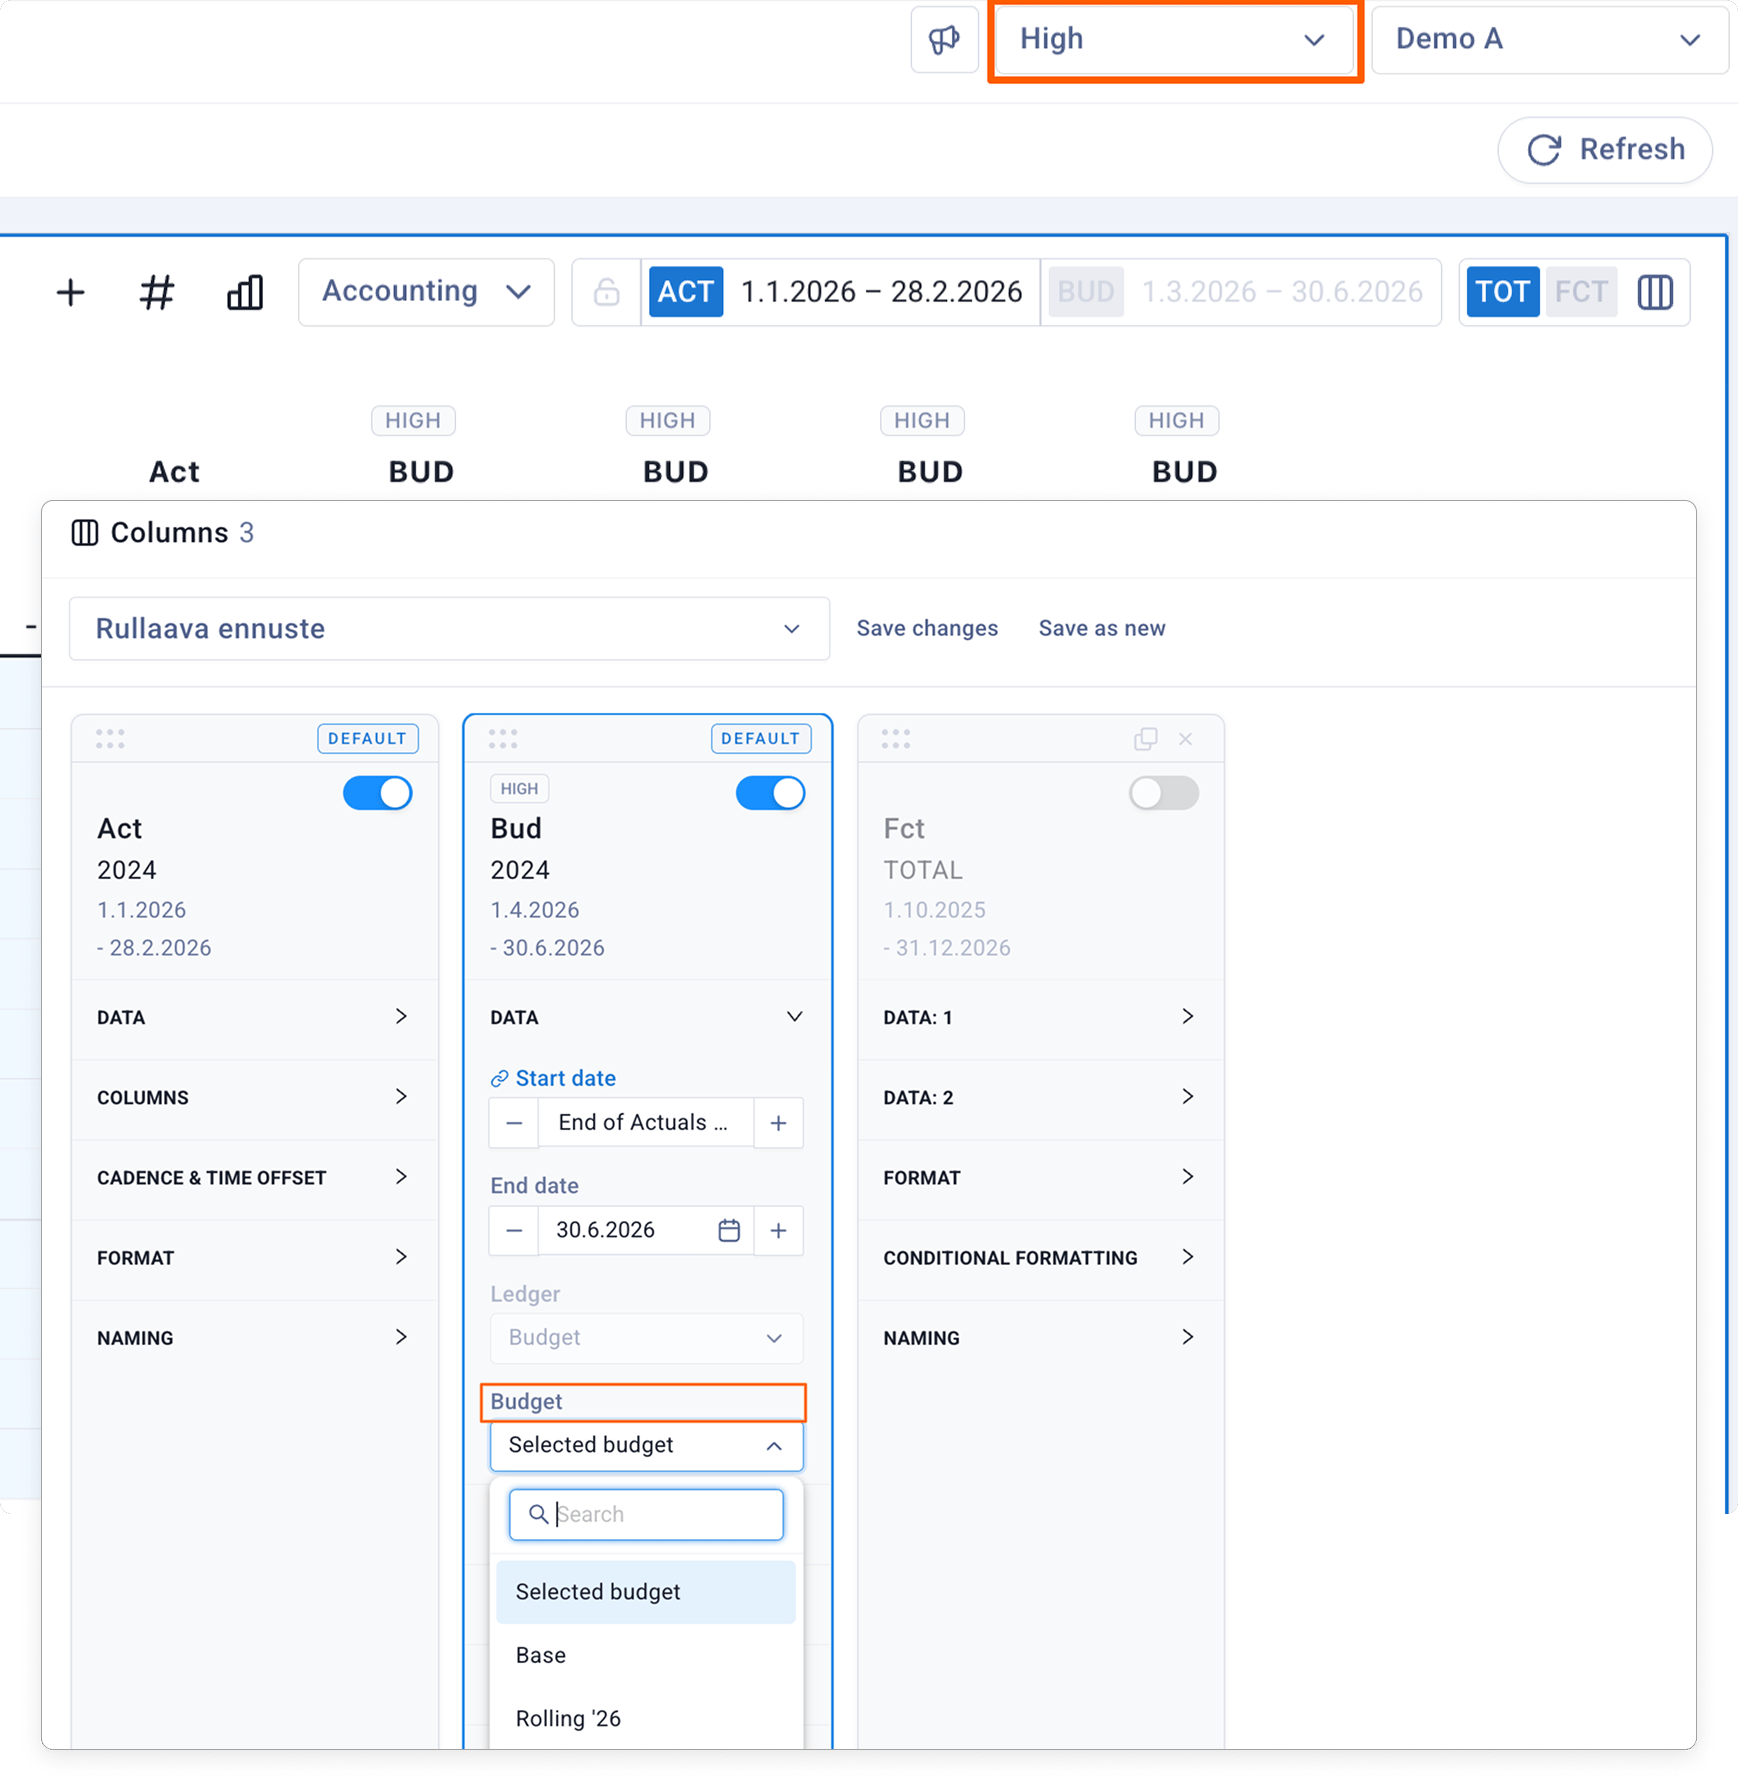Open calendar icon in End date field
Image resolution: width=1738 pixels, height=1780 pixels.
729,1230
